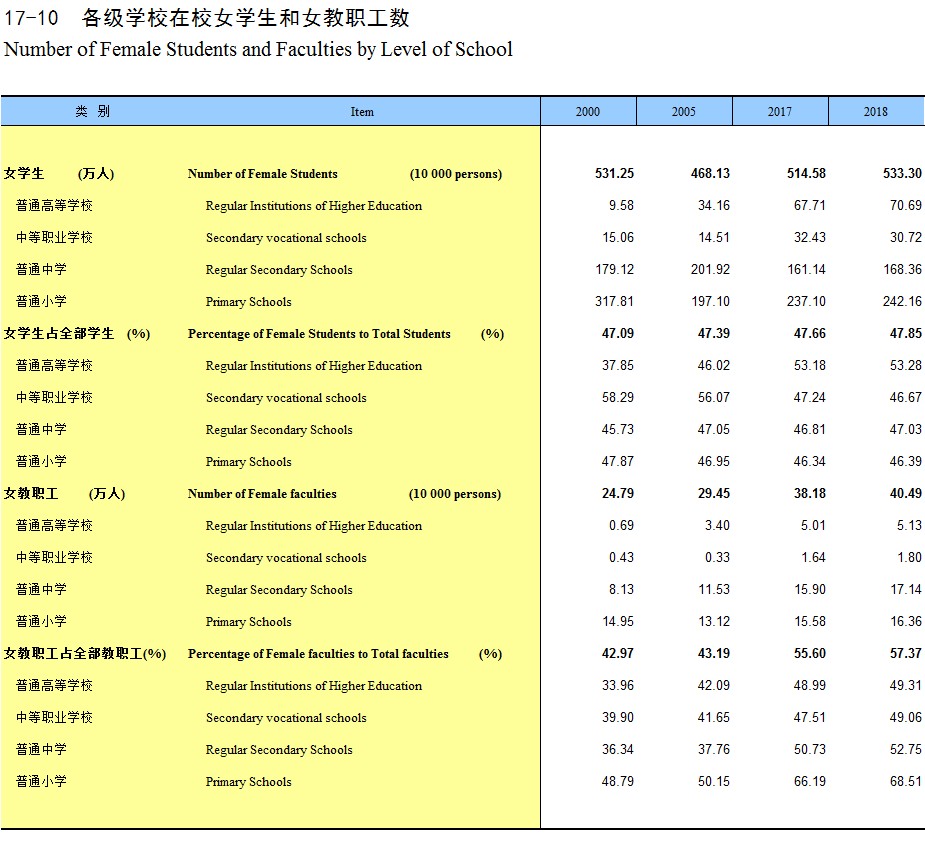Click the value 33.96
Image resolution: width=925 pixels, height=862 pixels.
[x=618, y=685]
